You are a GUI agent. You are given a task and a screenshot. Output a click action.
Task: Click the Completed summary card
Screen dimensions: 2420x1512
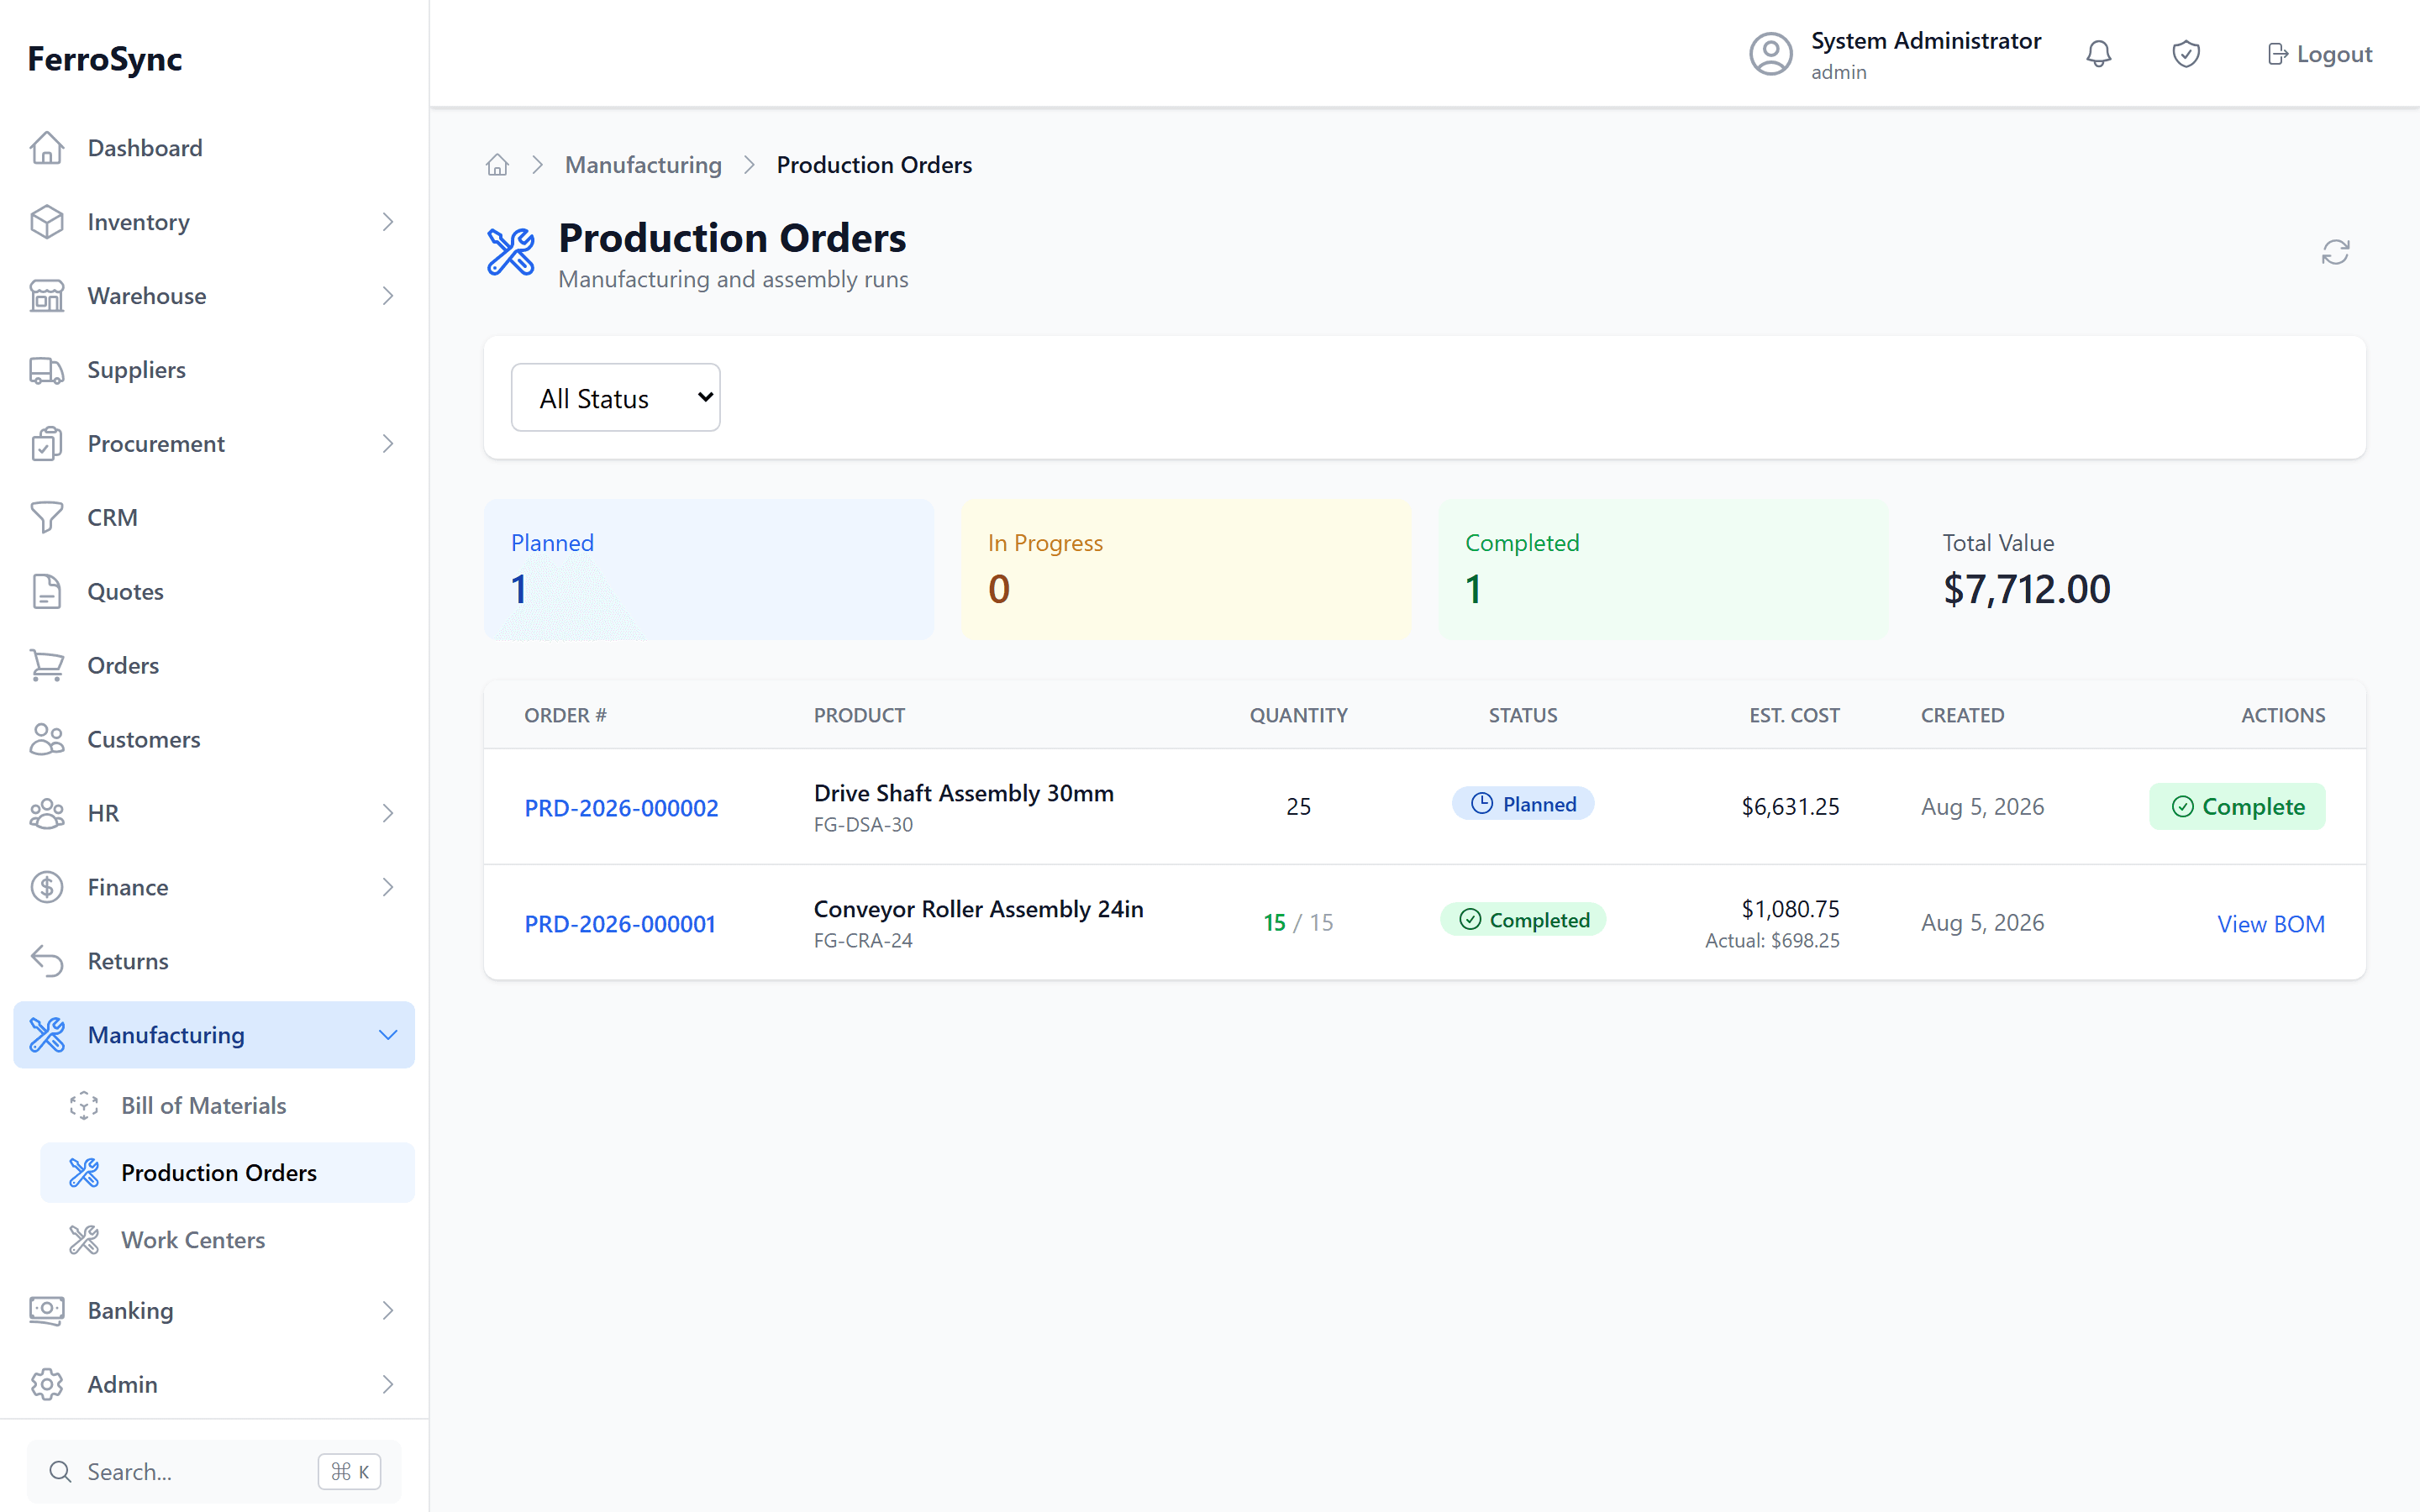(x=1663, y=570)
